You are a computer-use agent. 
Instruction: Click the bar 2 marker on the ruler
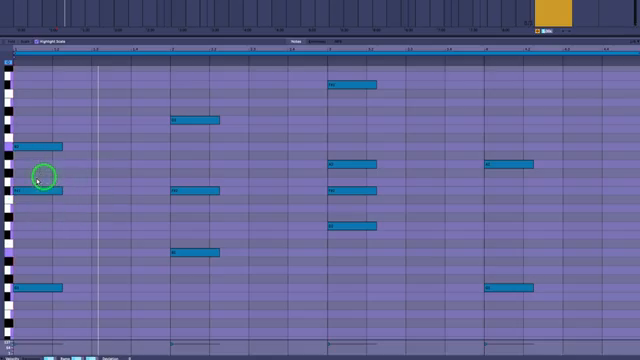[173, 49]
